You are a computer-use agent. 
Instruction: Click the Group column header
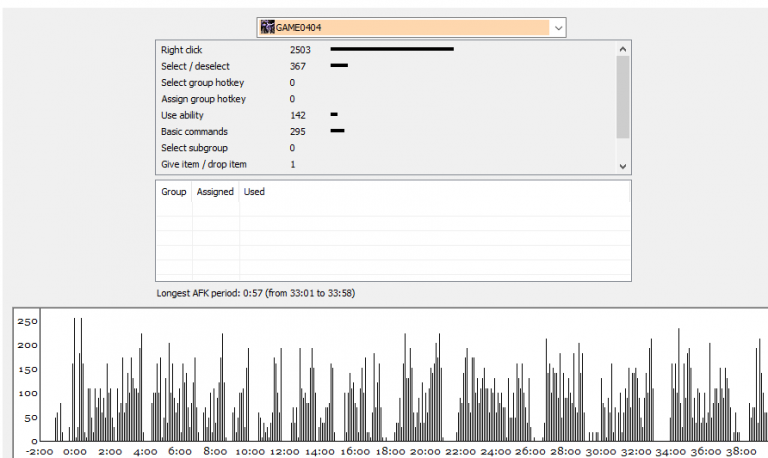point(174,192)
